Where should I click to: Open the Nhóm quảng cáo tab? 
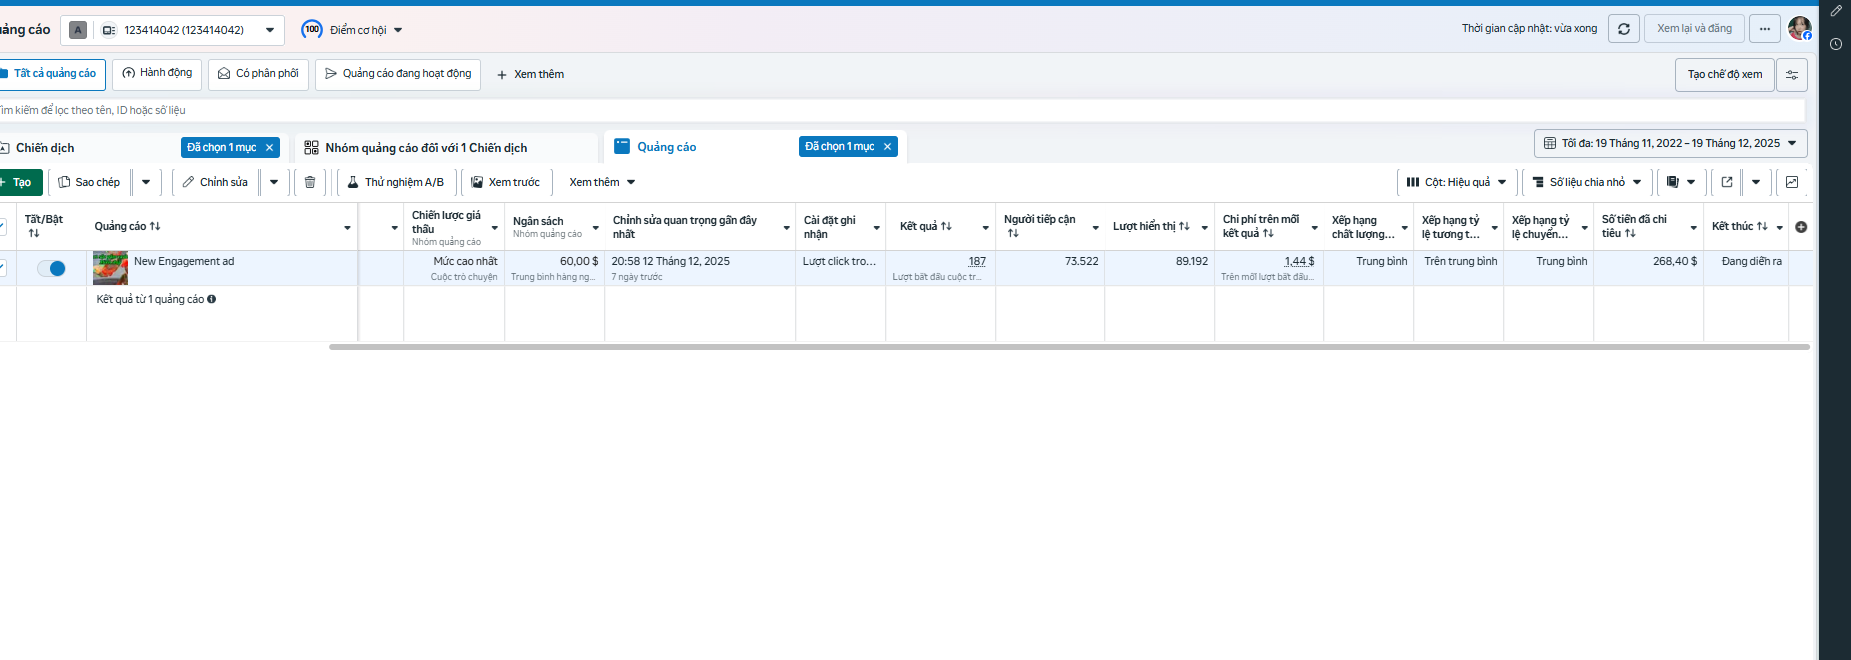tap(426, 148)
